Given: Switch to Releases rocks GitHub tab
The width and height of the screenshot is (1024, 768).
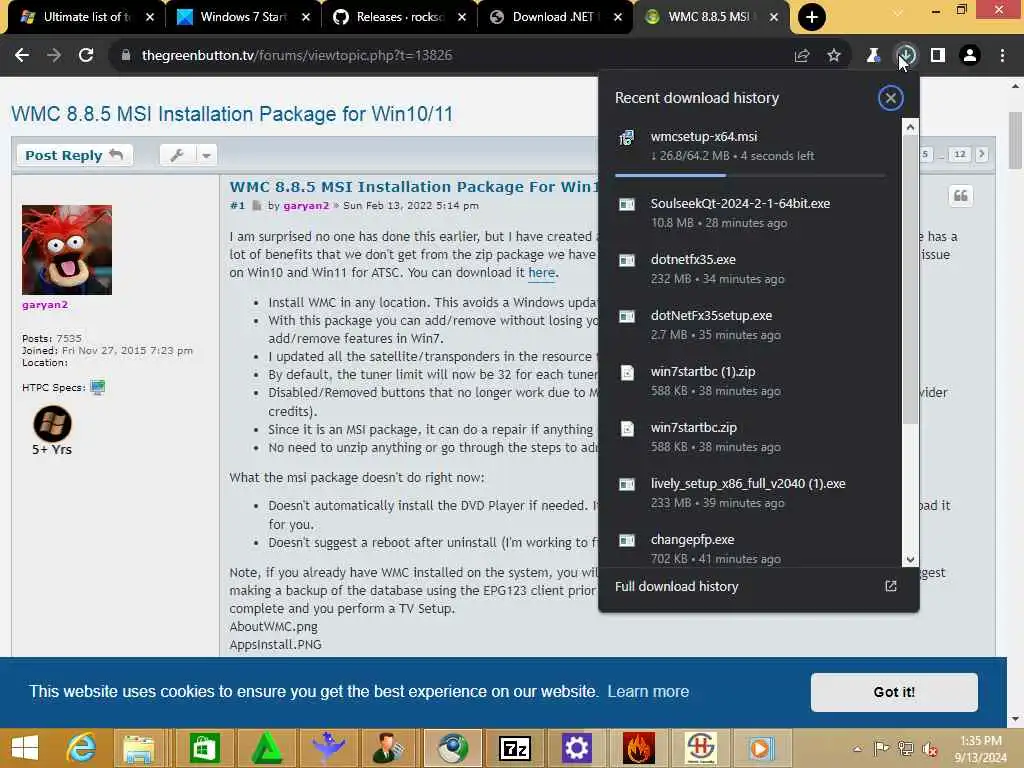Looking at the screenshot, I should coord(399,17).
